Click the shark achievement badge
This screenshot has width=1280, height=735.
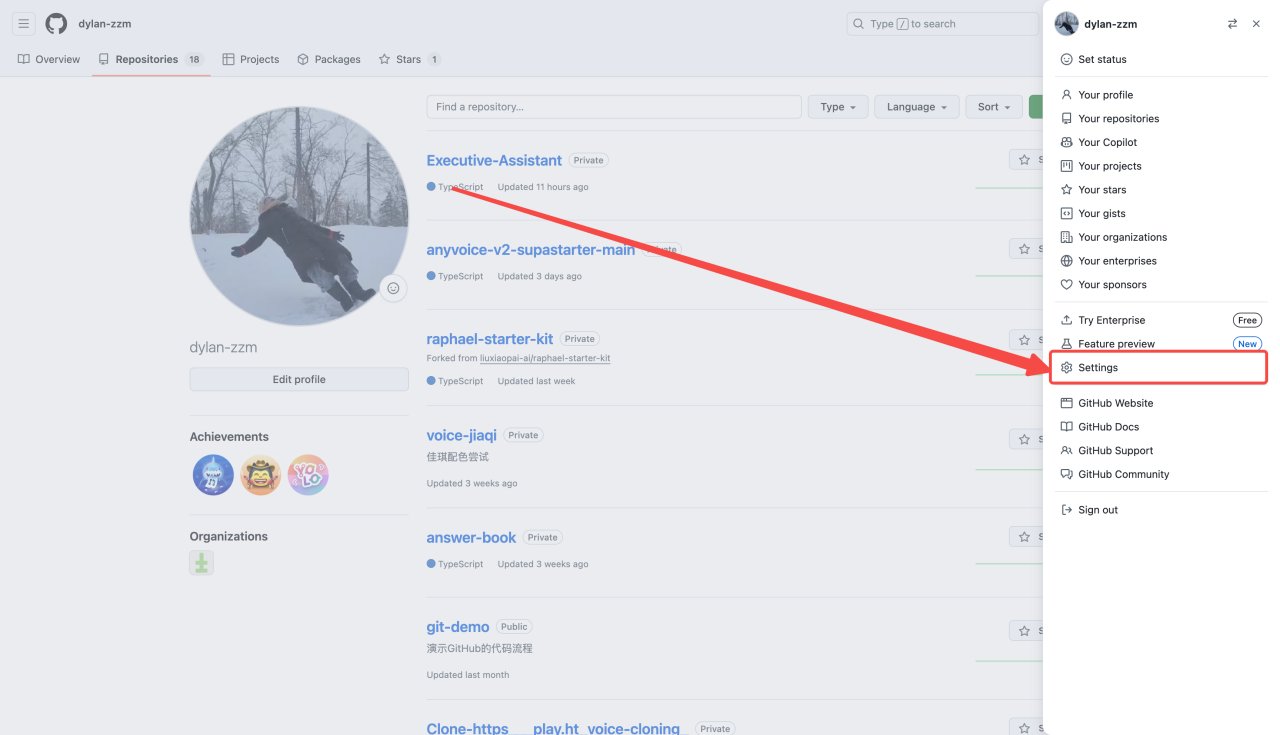point(213,475)
